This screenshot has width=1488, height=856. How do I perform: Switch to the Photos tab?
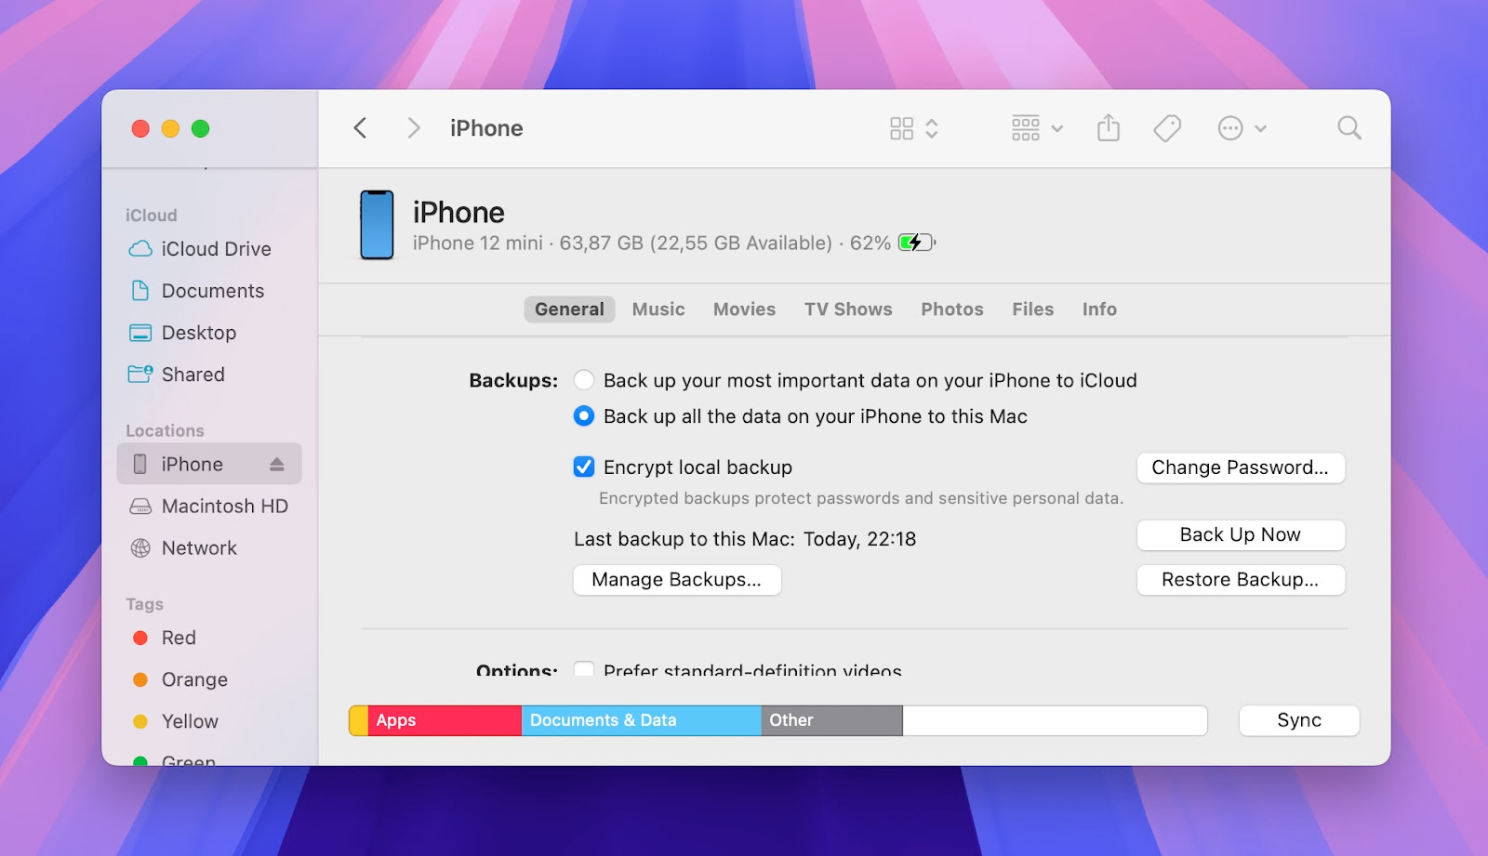pyautogui.click(x=952, y=309)
